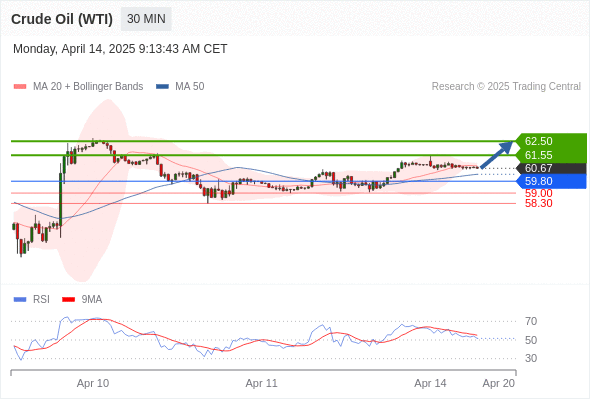
Task: Click the red 9MA legend swatch
Action: [68, 300]
